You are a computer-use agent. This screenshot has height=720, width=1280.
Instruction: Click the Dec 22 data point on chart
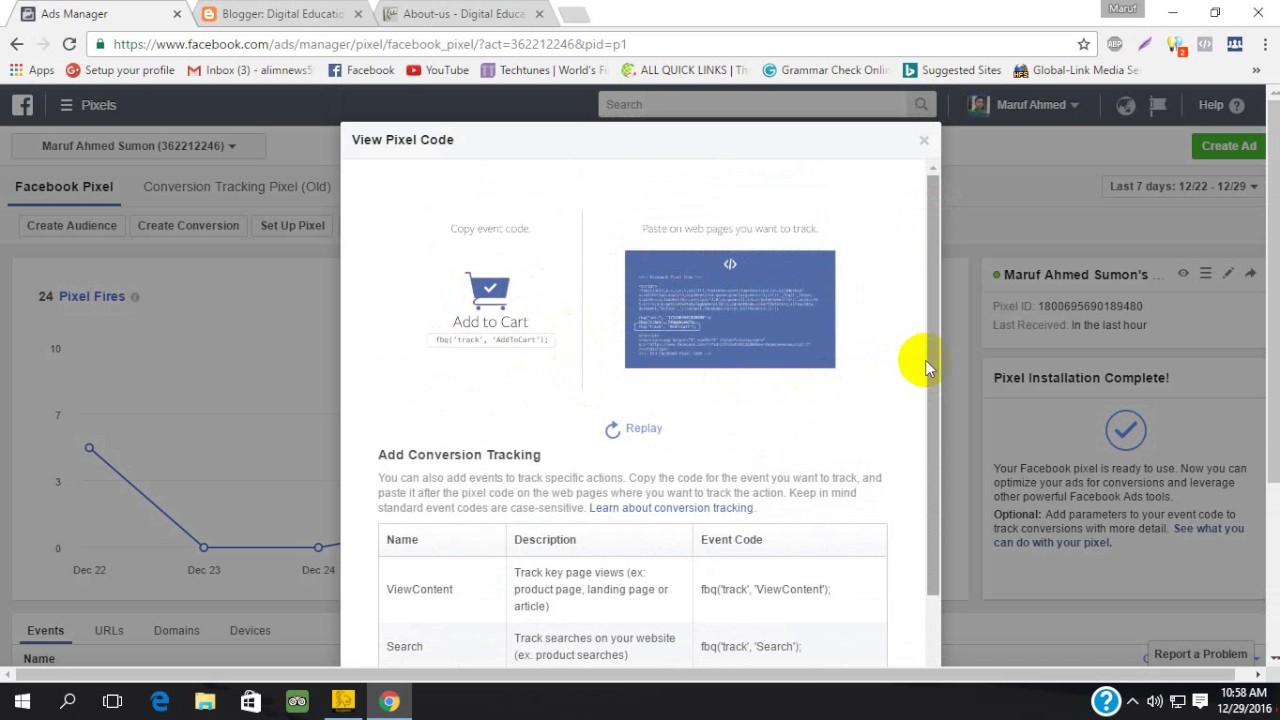89,448
